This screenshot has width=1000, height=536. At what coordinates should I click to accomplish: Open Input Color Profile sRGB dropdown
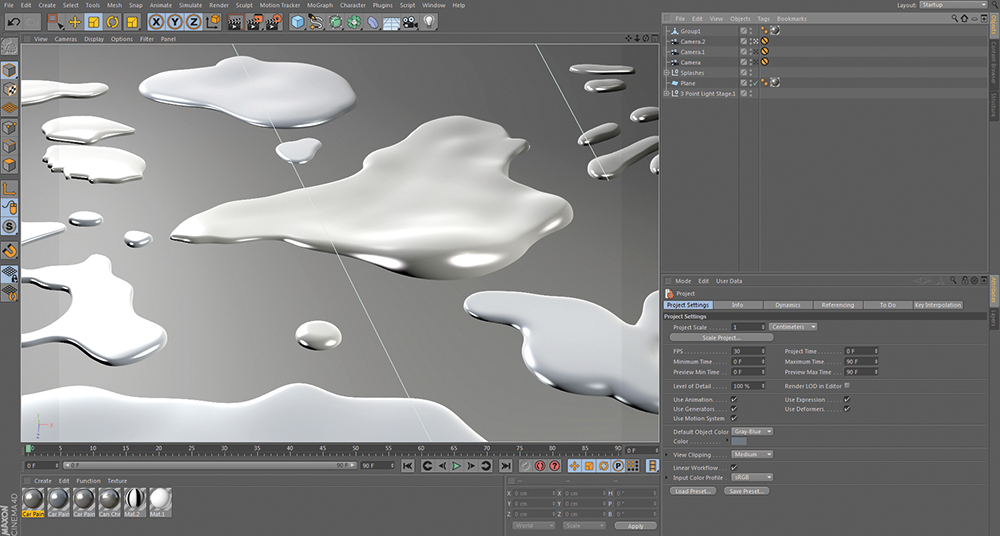752,477
